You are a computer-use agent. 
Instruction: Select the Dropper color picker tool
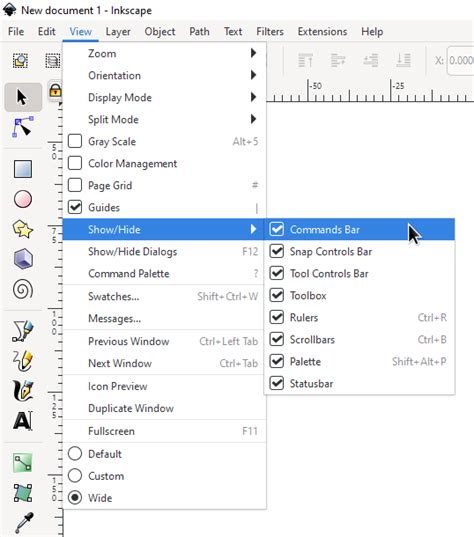(24, 522)
